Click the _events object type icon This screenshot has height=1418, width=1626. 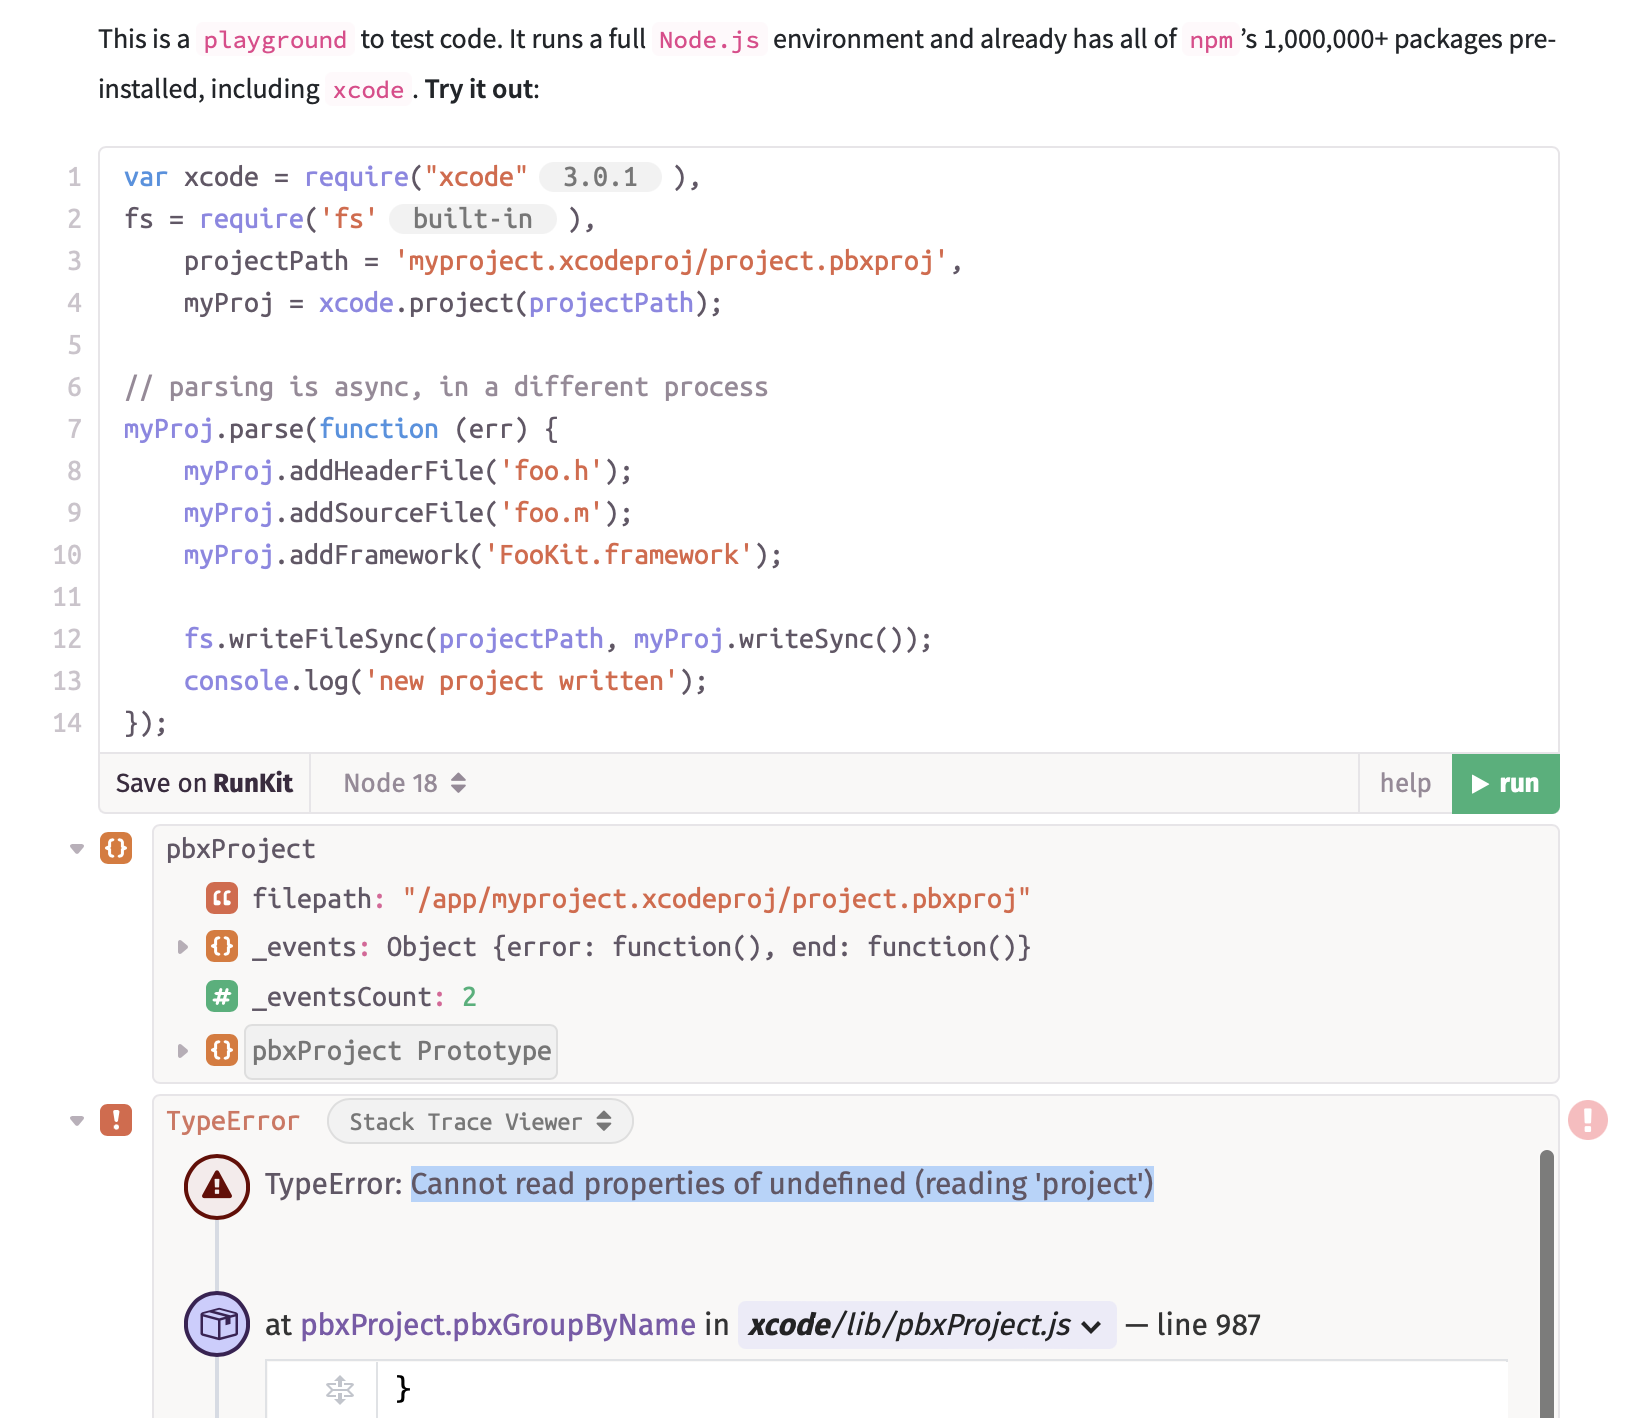point(222,946)
